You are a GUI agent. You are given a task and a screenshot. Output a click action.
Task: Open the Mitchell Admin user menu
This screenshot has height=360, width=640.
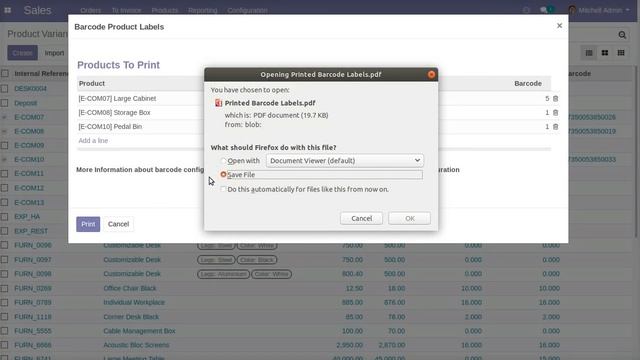coord(599,10)
